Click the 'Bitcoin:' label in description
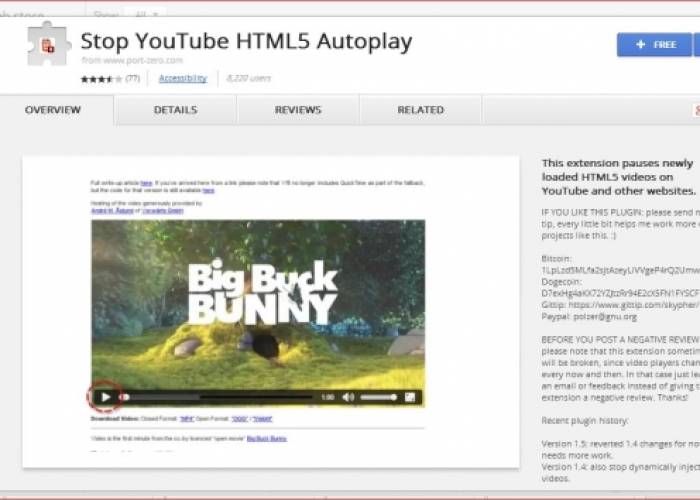 point(556,259)
